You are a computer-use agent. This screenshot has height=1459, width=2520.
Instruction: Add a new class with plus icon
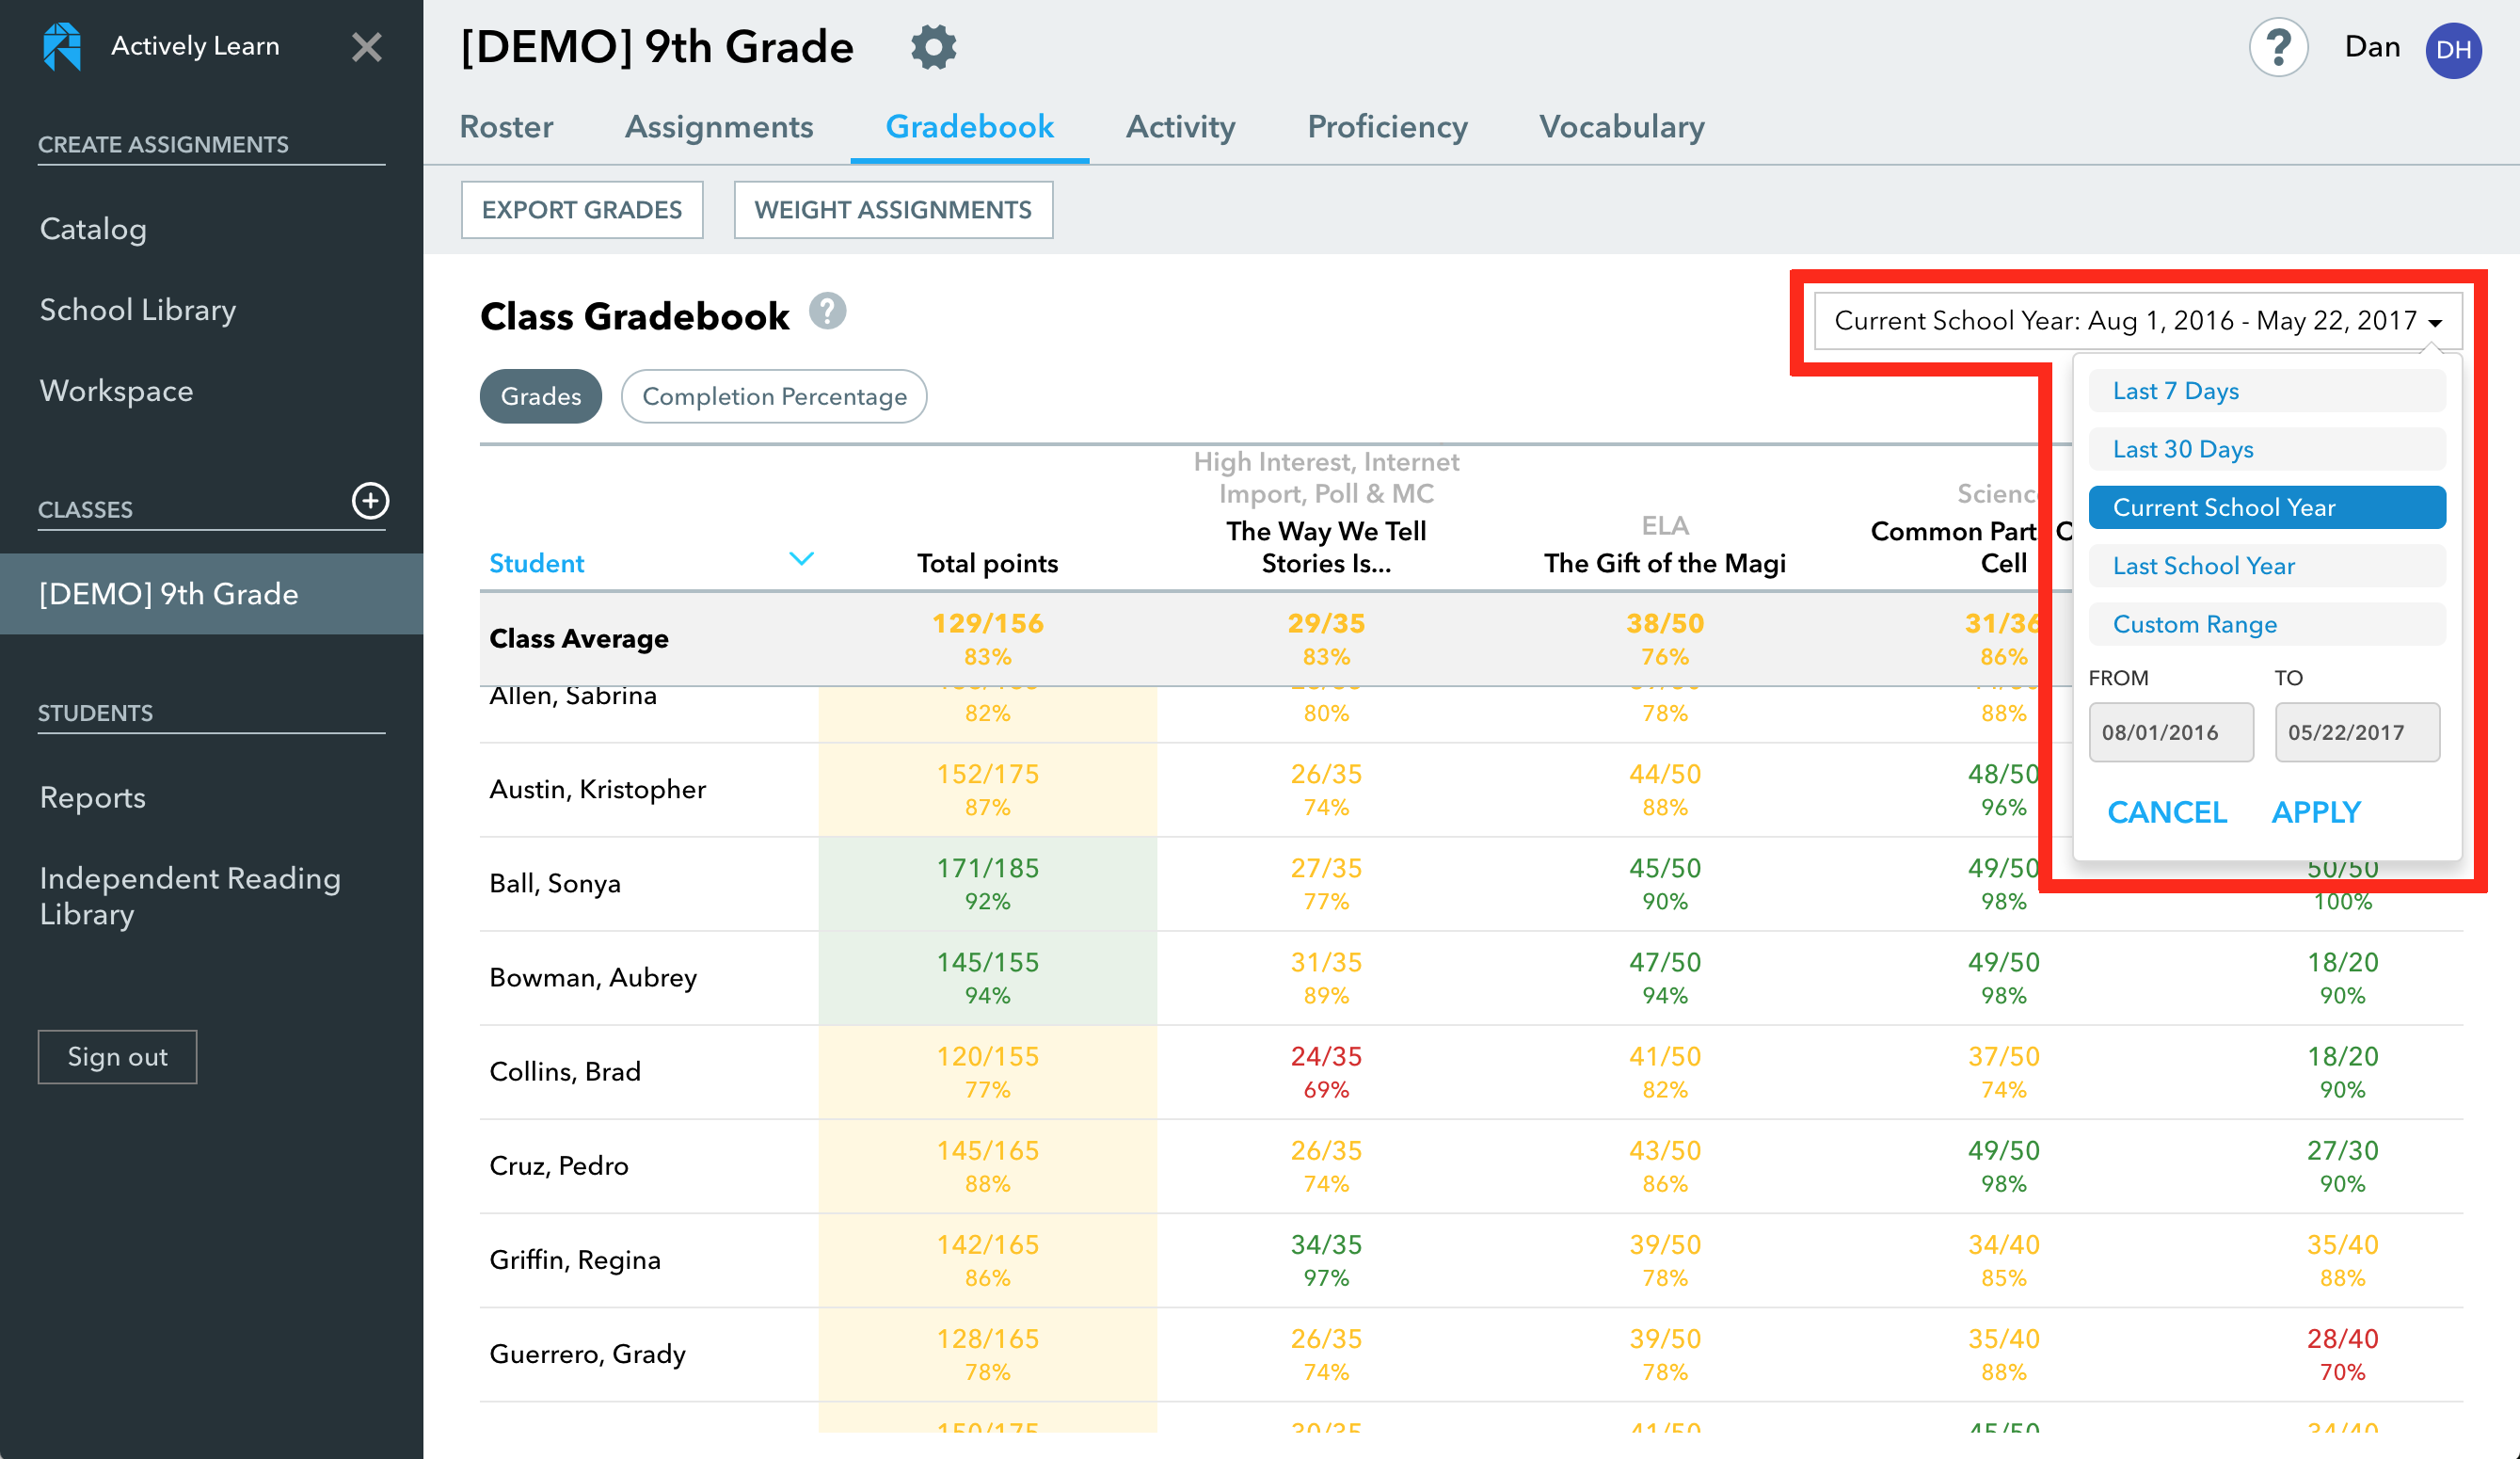pos(370,501)
